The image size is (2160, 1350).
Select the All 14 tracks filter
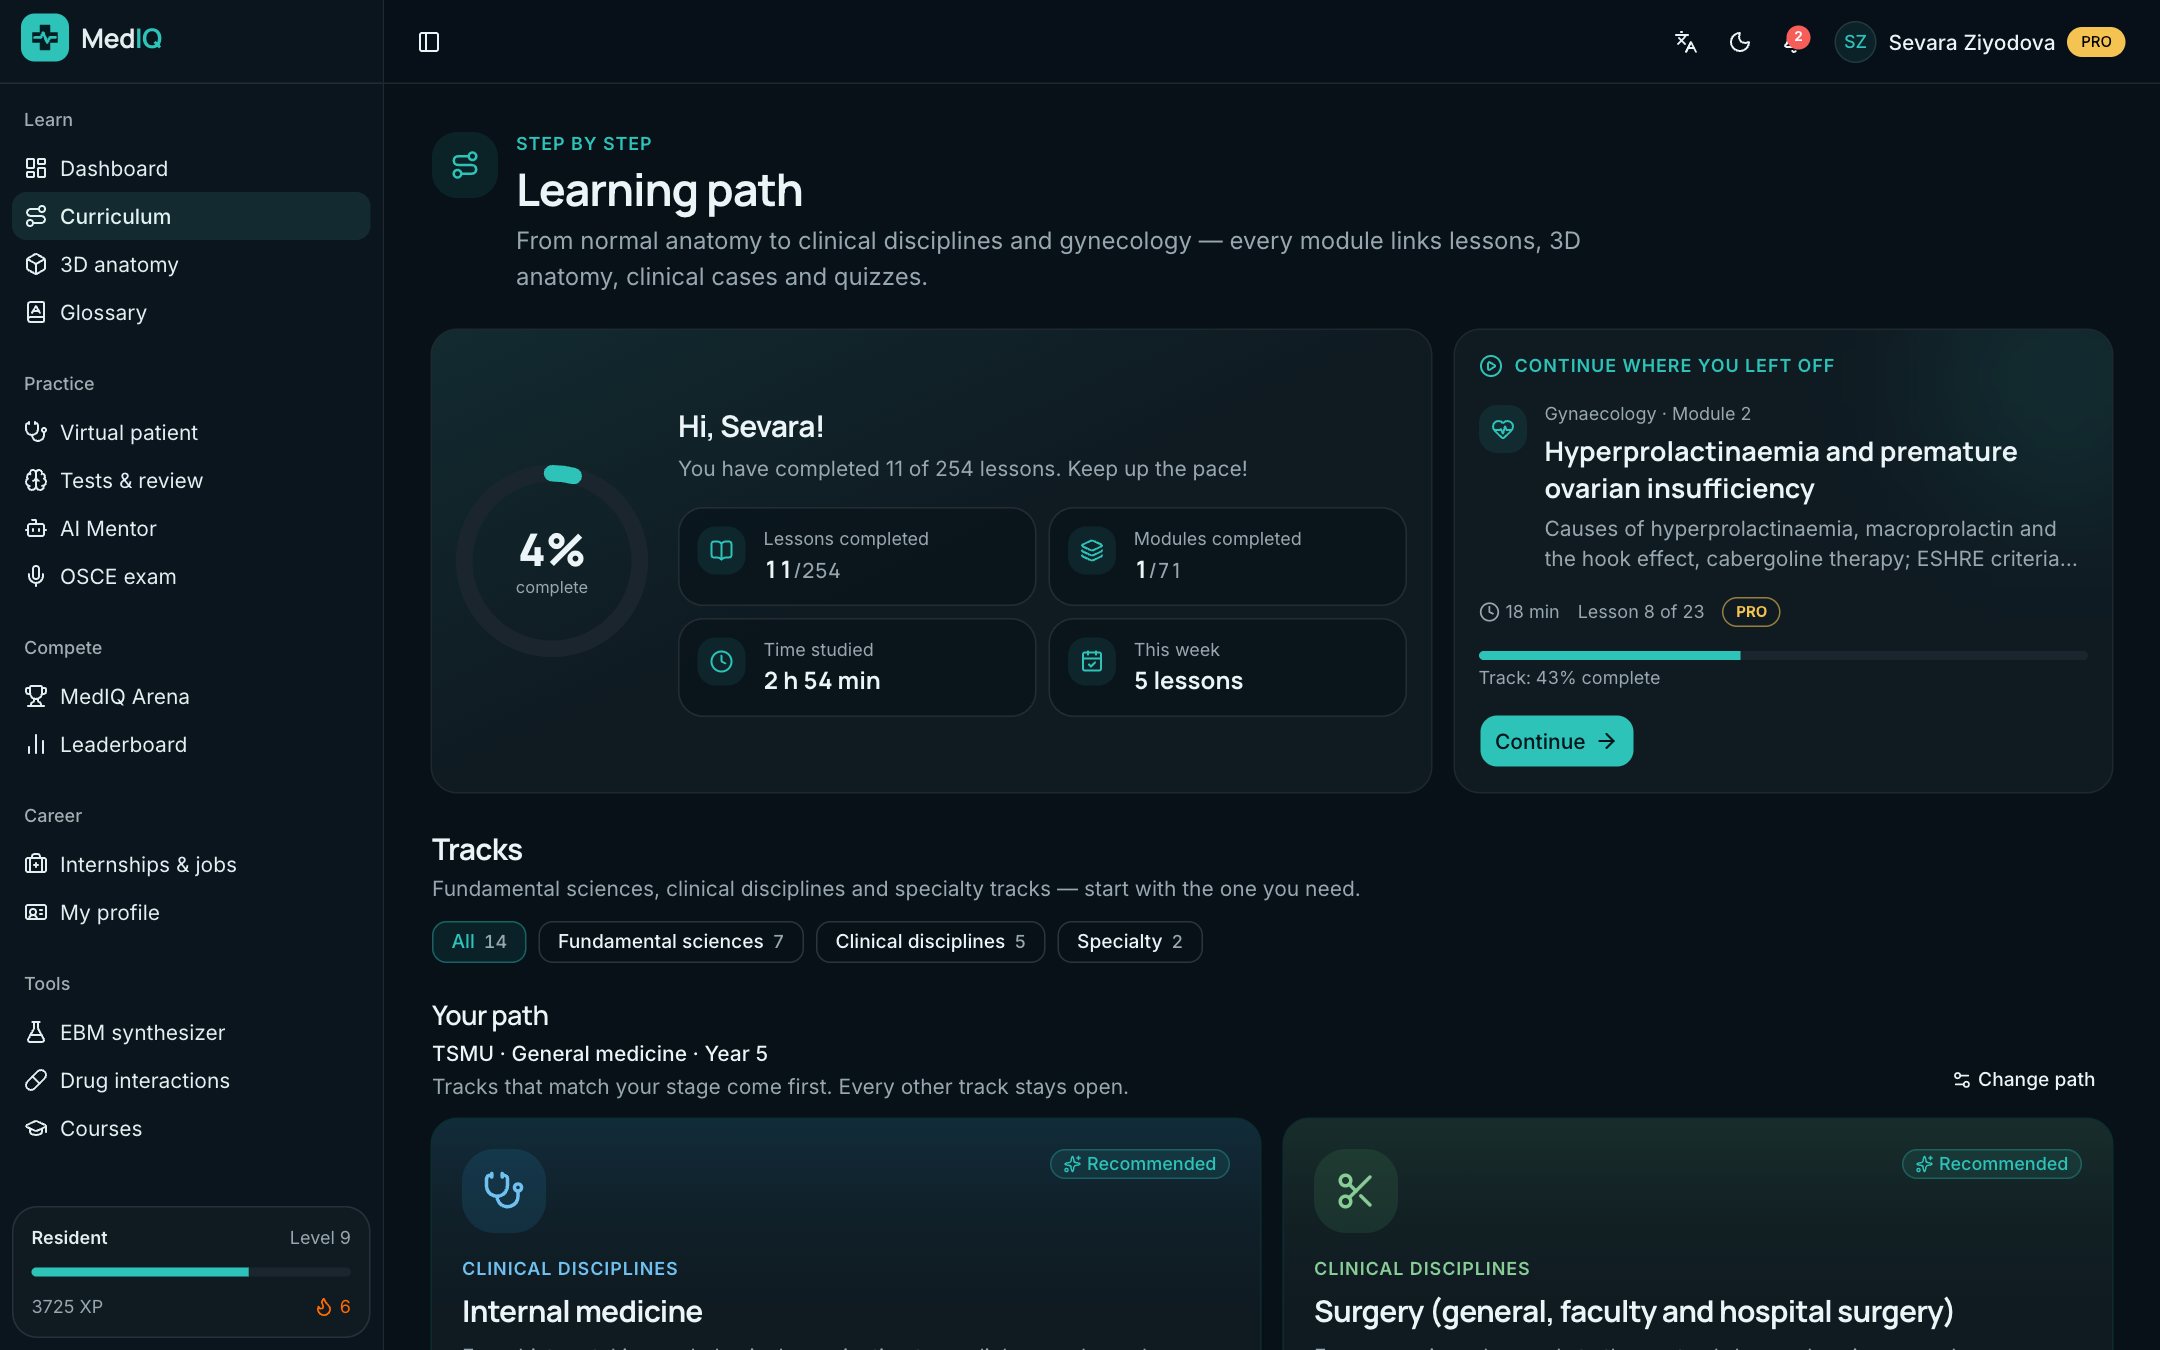[479, 942]
